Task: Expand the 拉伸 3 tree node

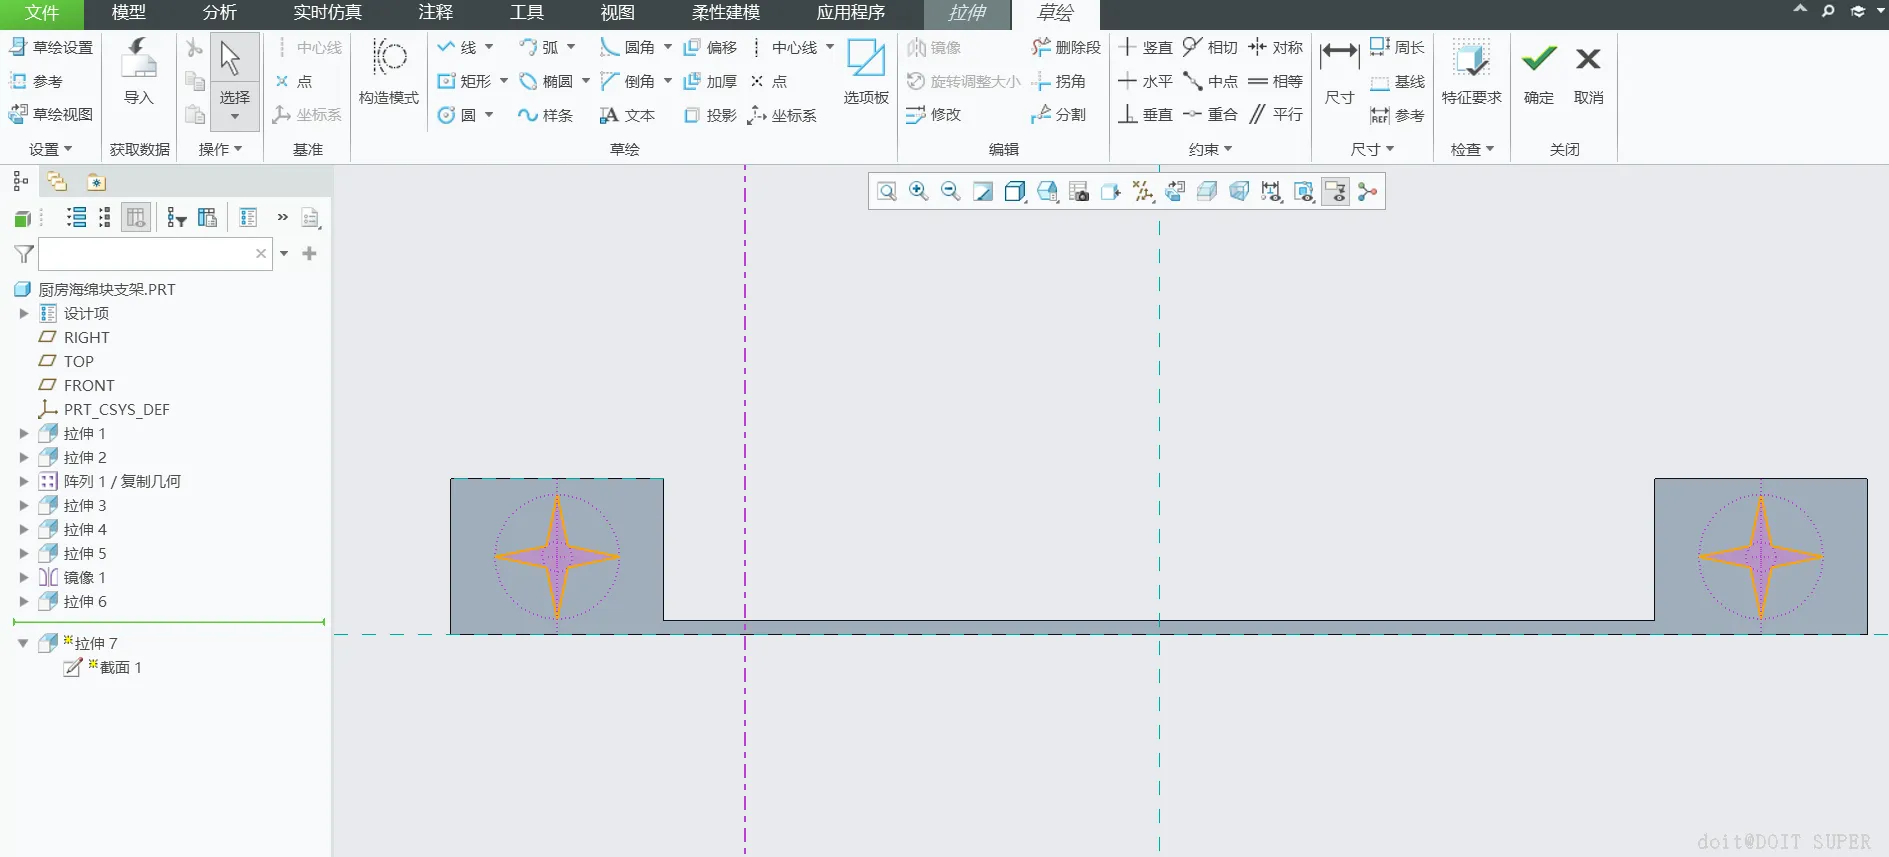Action: point(24,505)
